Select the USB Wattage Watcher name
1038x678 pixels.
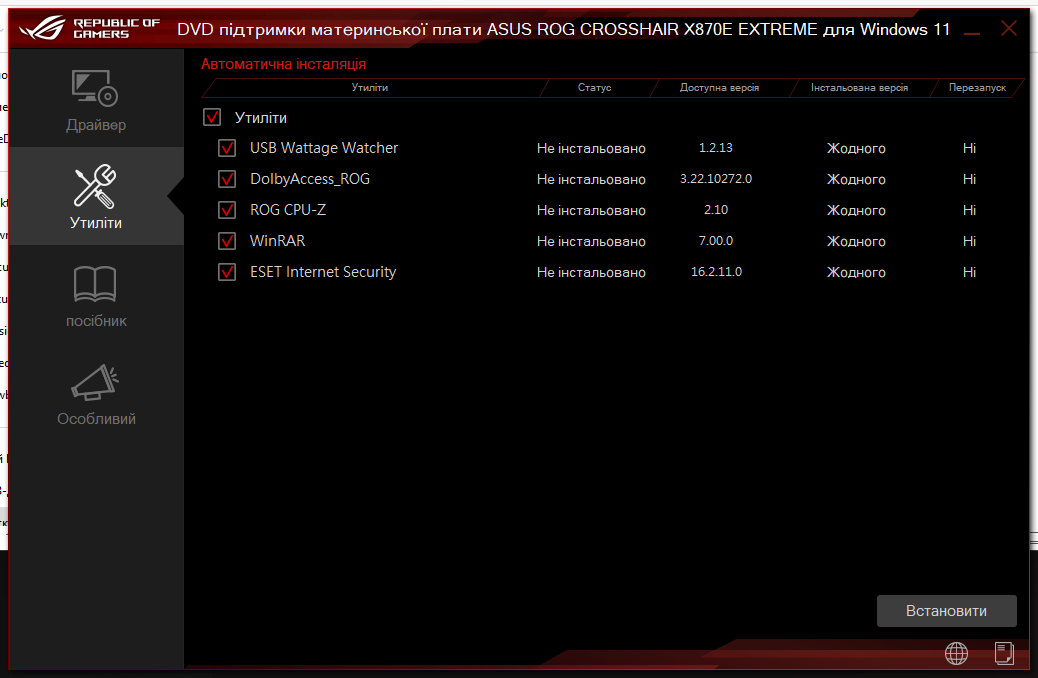pos(324,148)
